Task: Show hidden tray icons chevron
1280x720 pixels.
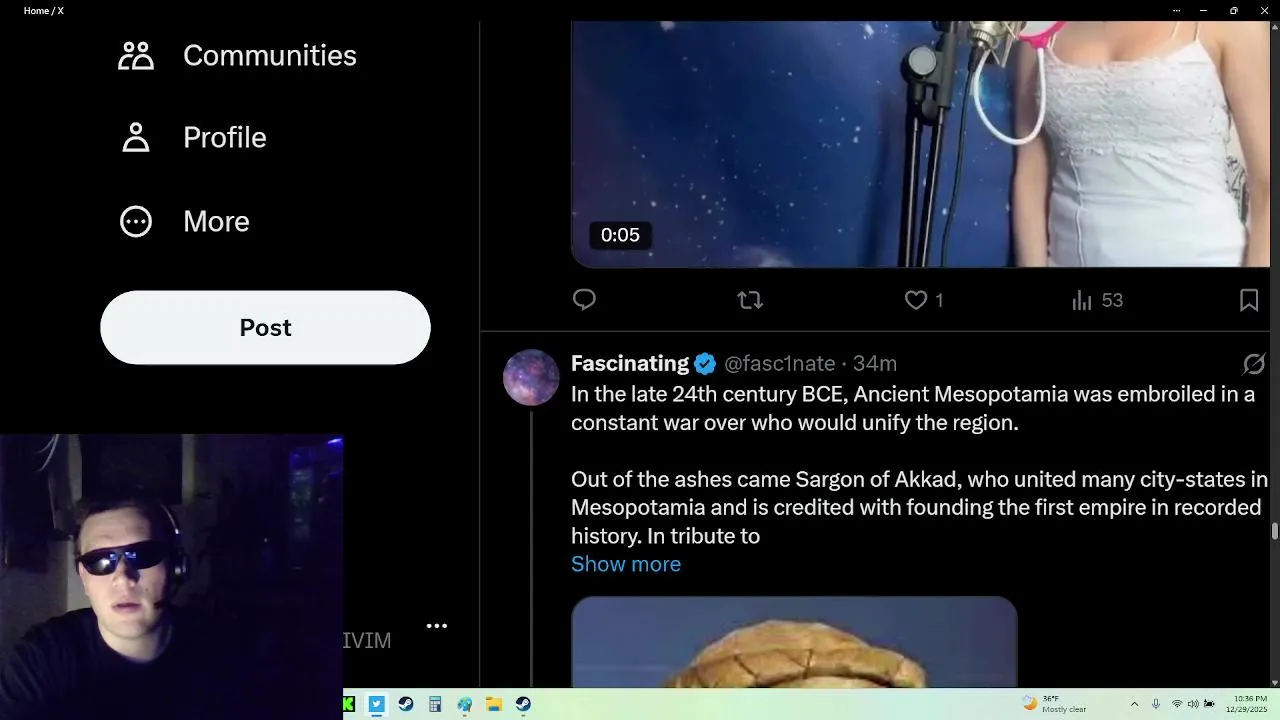Action: tap(1134, 704)
